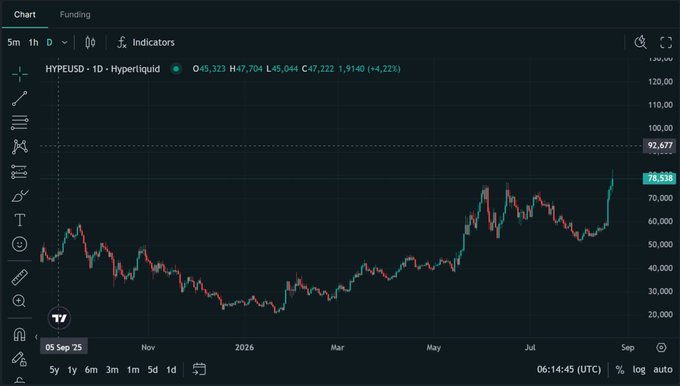Click the low value L45,044
The width and height of the screenshot is (680, 386).
(282, 69)
